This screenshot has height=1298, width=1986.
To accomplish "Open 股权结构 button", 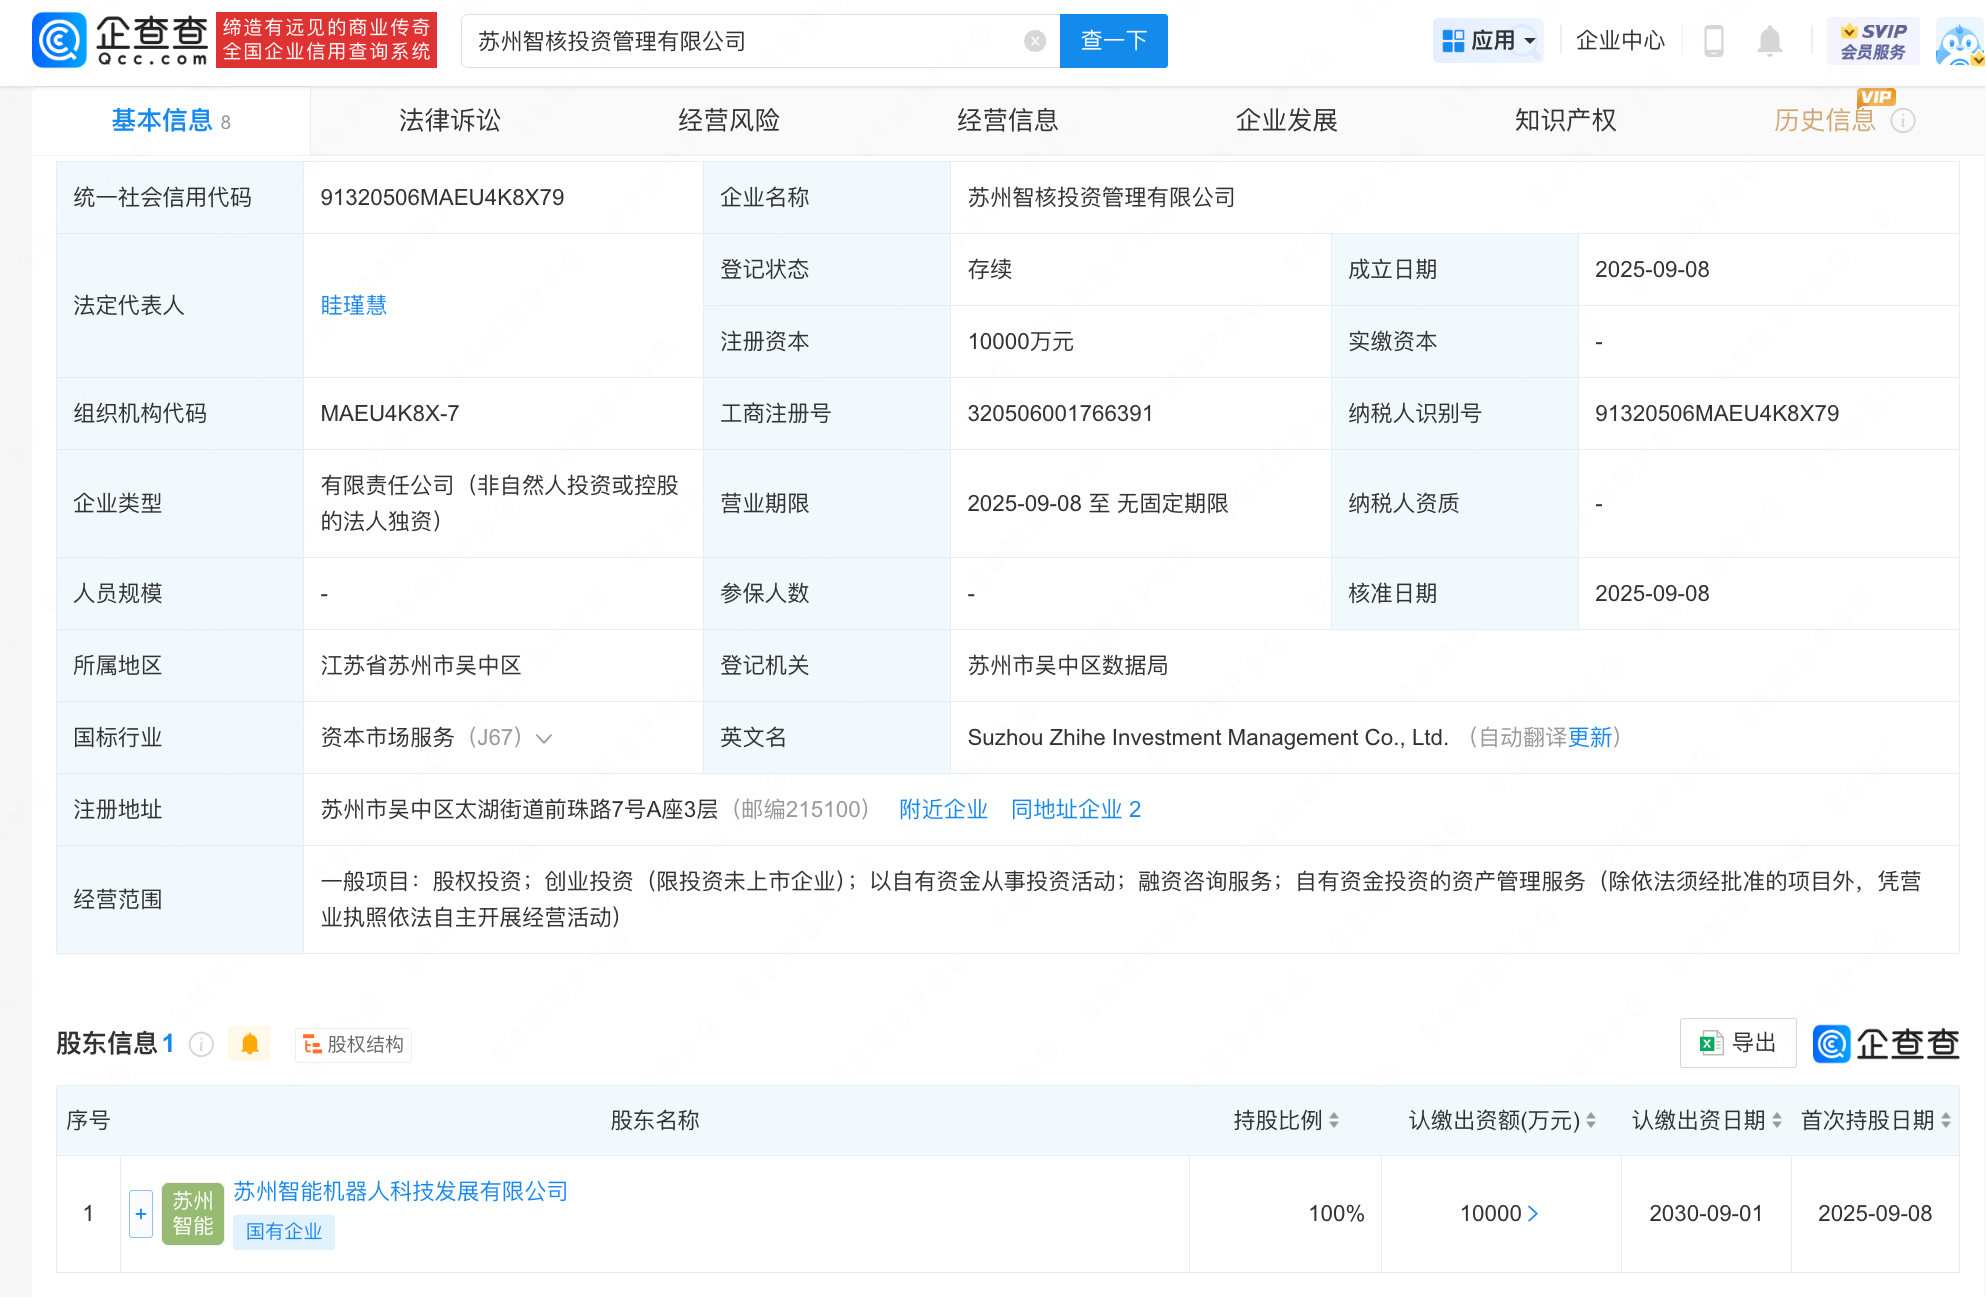I will (x=353, y=1045).
